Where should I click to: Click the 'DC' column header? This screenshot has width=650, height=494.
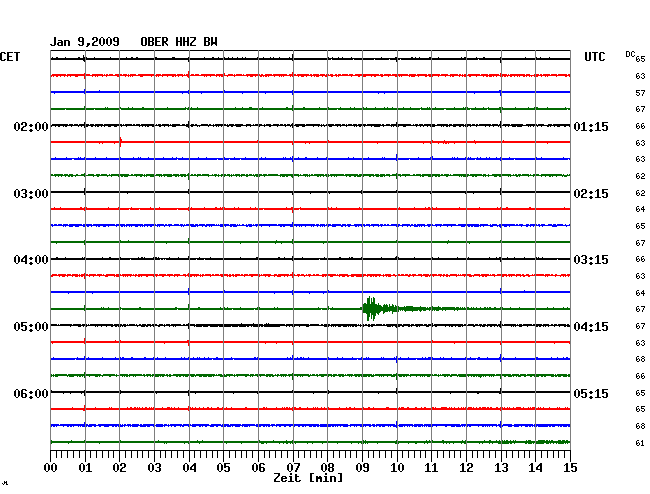630,54
